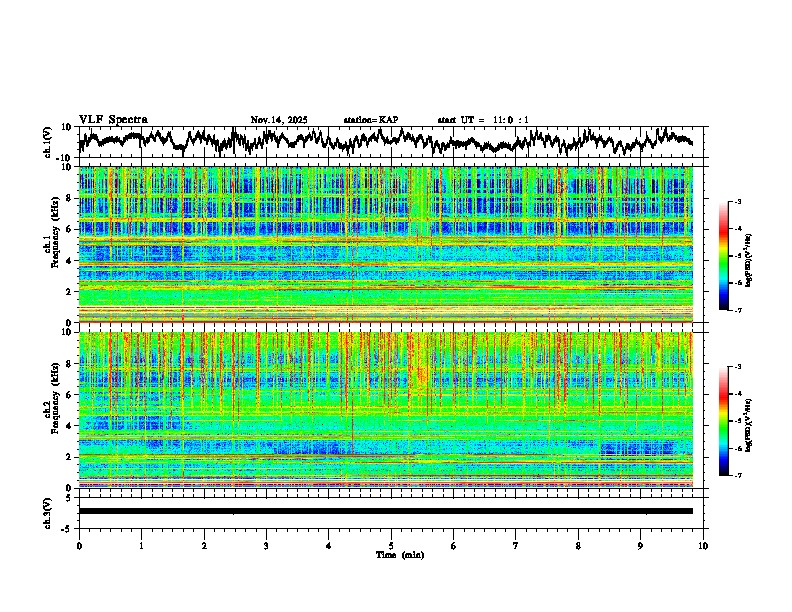
Task: Click the "-3" label on ch.2 color bar
Action: [x=737, y=367]
